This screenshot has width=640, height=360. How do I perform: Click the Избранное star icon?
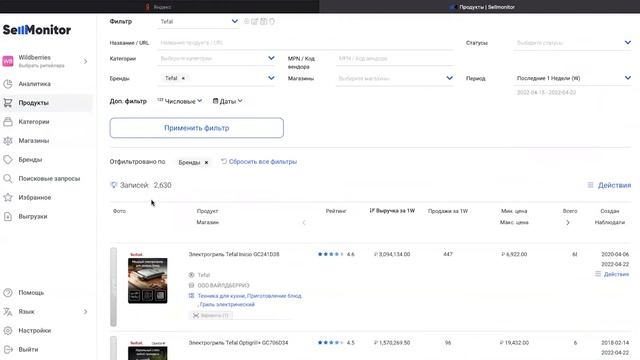(x=8, y=198)
